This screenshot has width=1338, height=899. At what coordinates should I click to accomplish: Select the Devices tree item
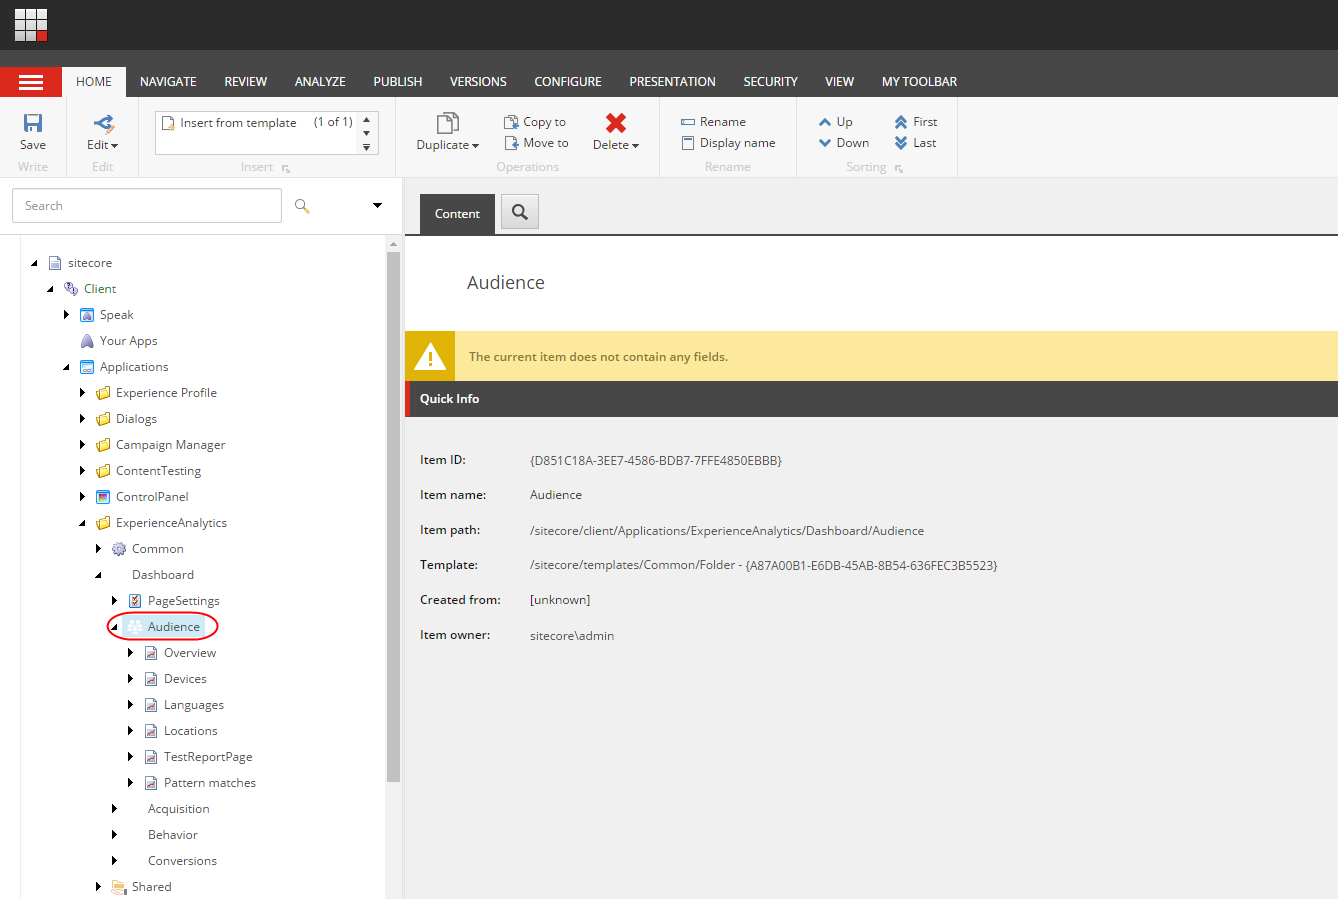click(186, 679)
